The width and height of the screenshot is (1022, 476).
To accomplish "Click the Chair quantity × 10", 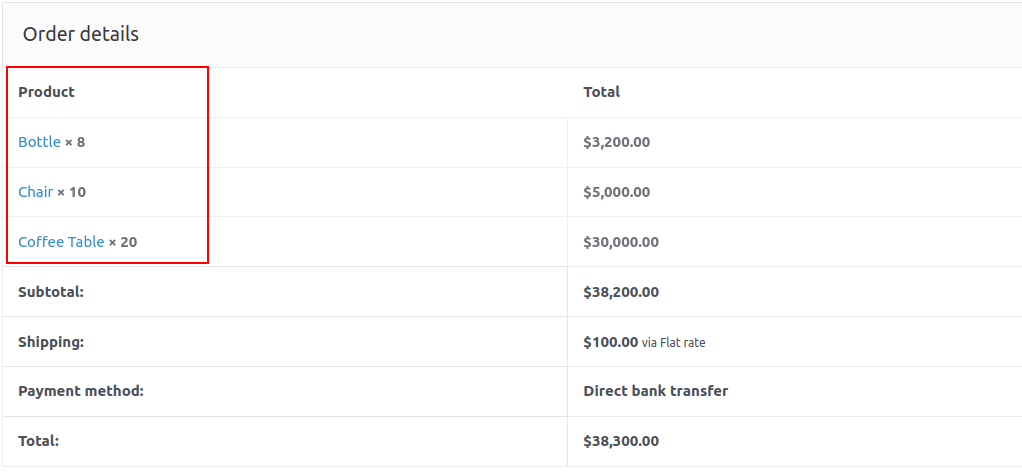I will [x=72, y=192].
